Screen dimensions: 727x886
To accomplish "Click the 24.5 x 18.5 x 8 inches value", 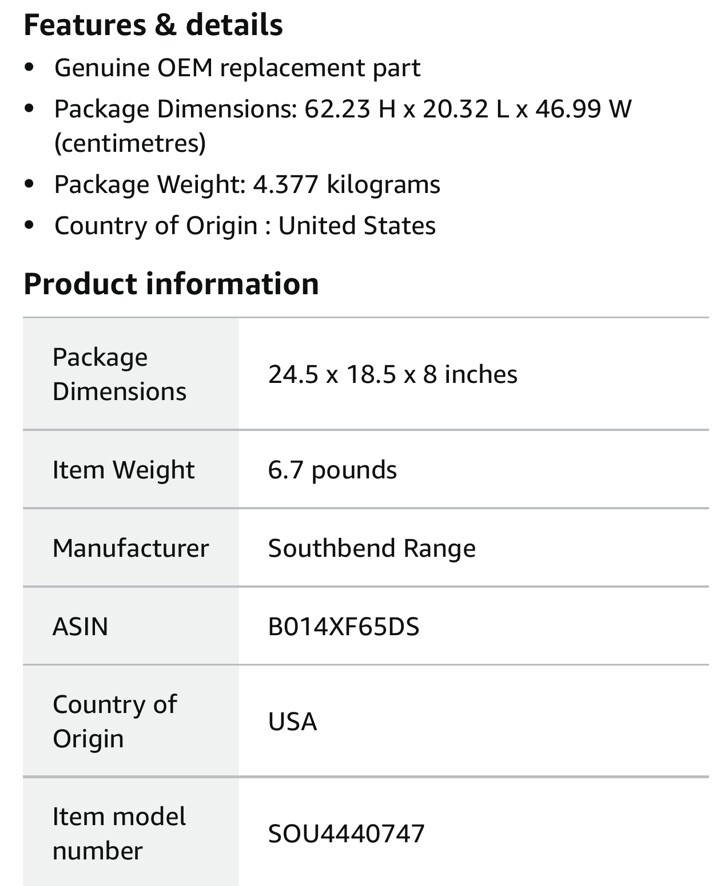I will (392, 375).
